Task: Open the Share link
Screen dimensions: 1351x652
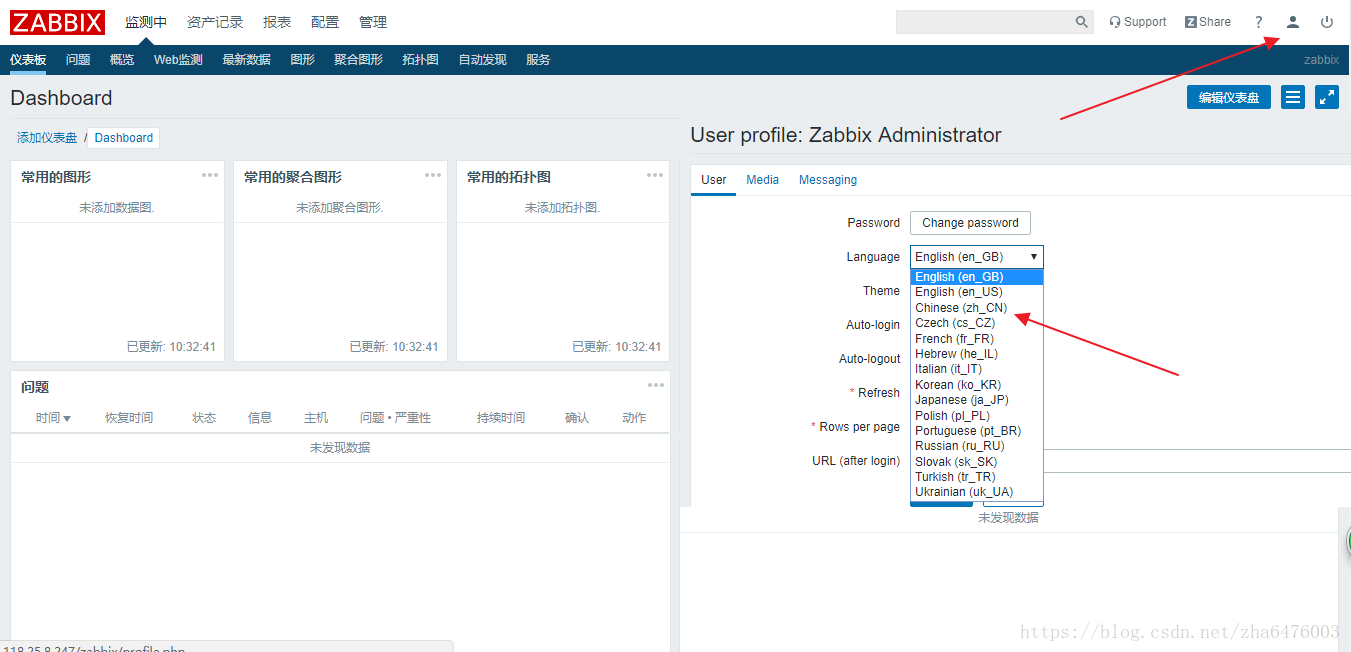Action: pyautogui.click(x=1208, y=22)
